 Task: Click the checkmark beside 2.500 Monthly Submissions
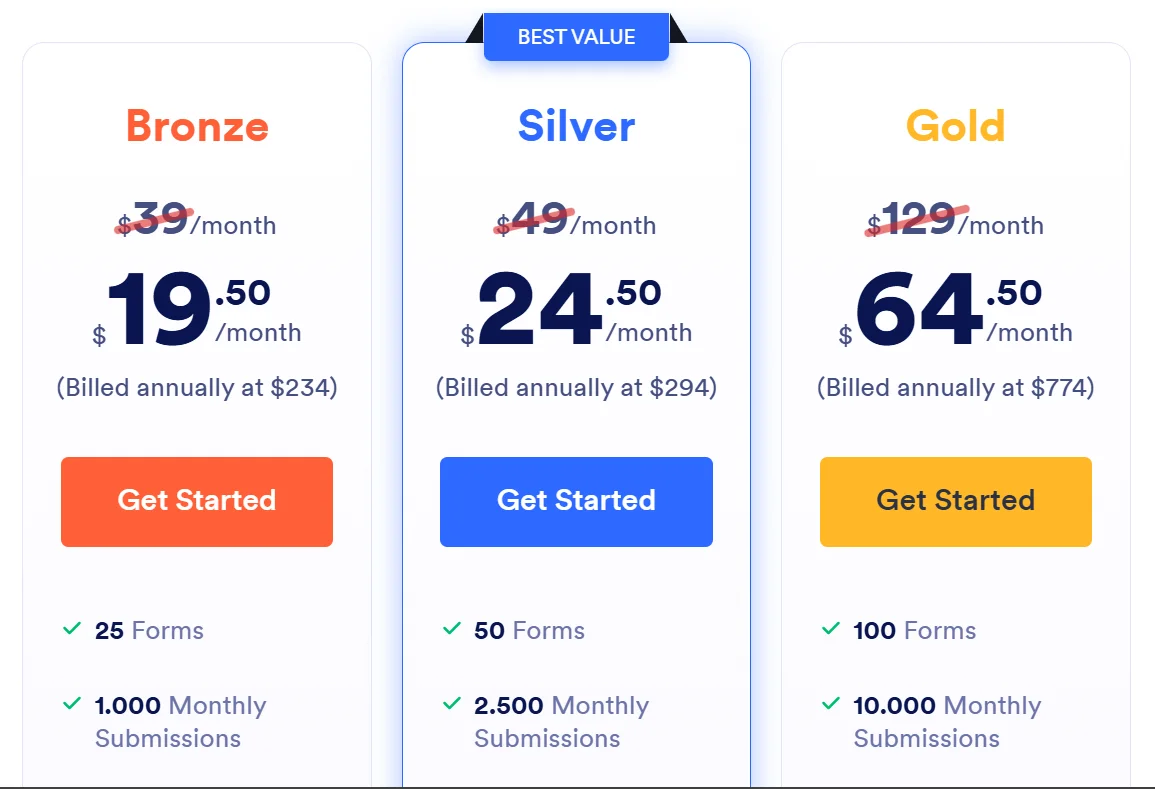[x=452, y=704]
